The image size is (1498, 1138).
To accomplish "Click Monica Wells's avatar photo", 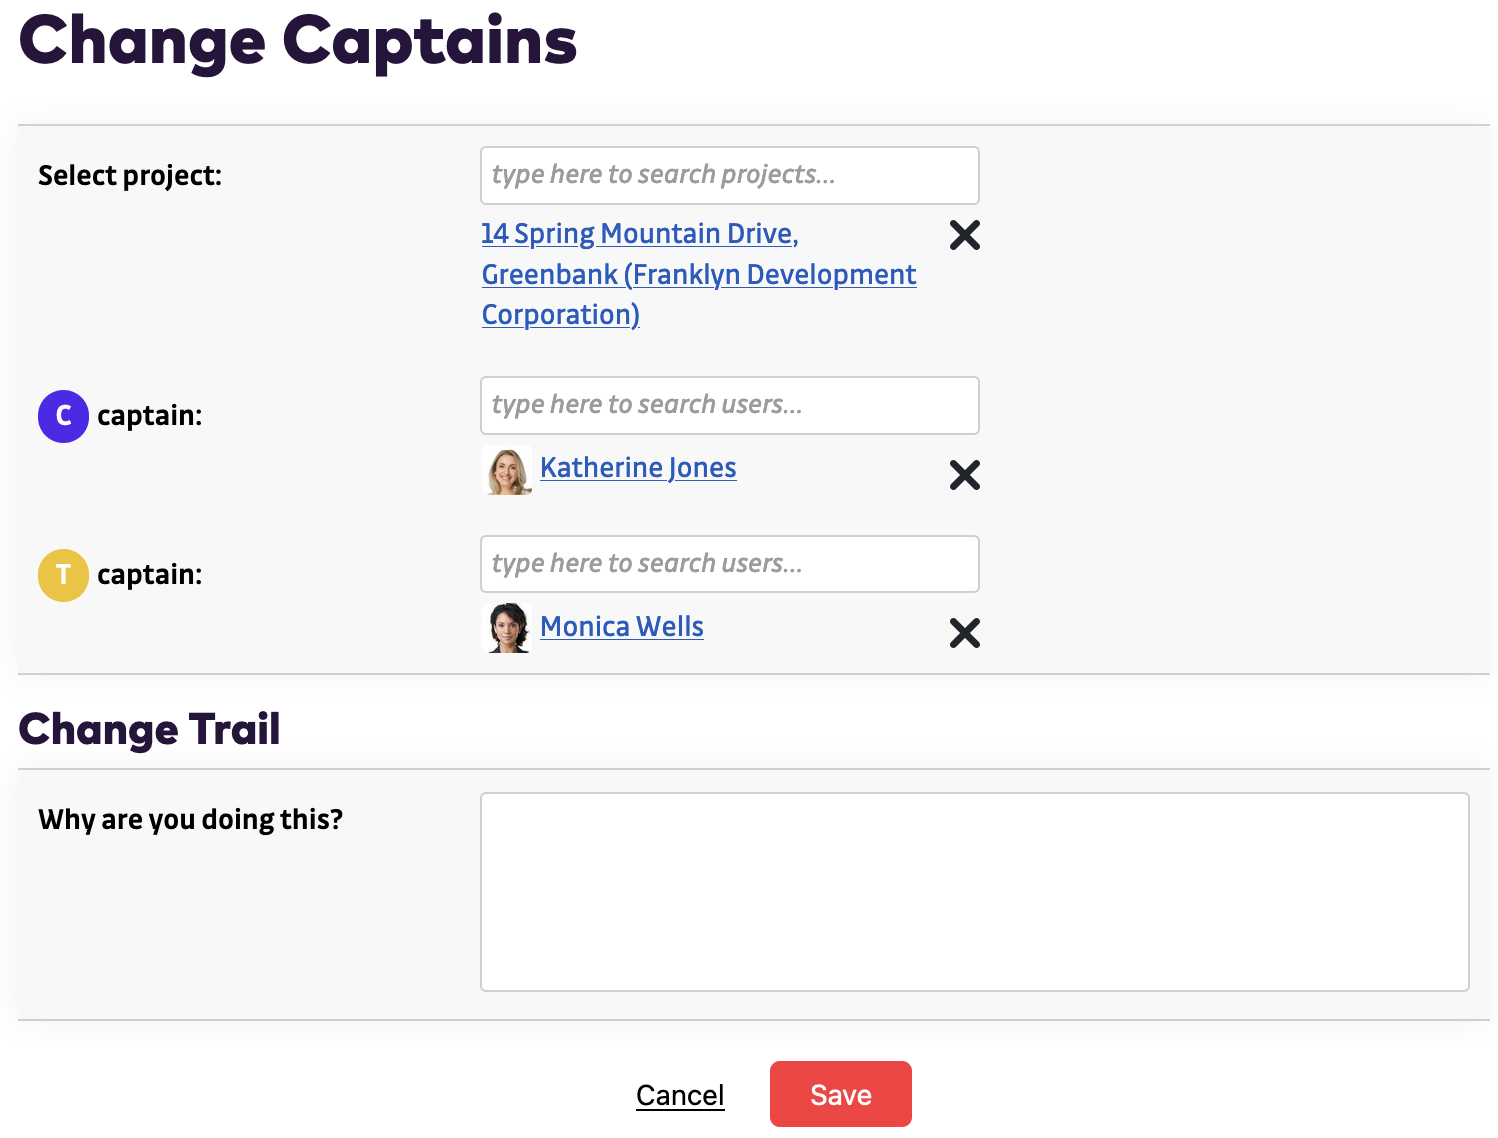I will pyautogui.click(x=508, y=628).
